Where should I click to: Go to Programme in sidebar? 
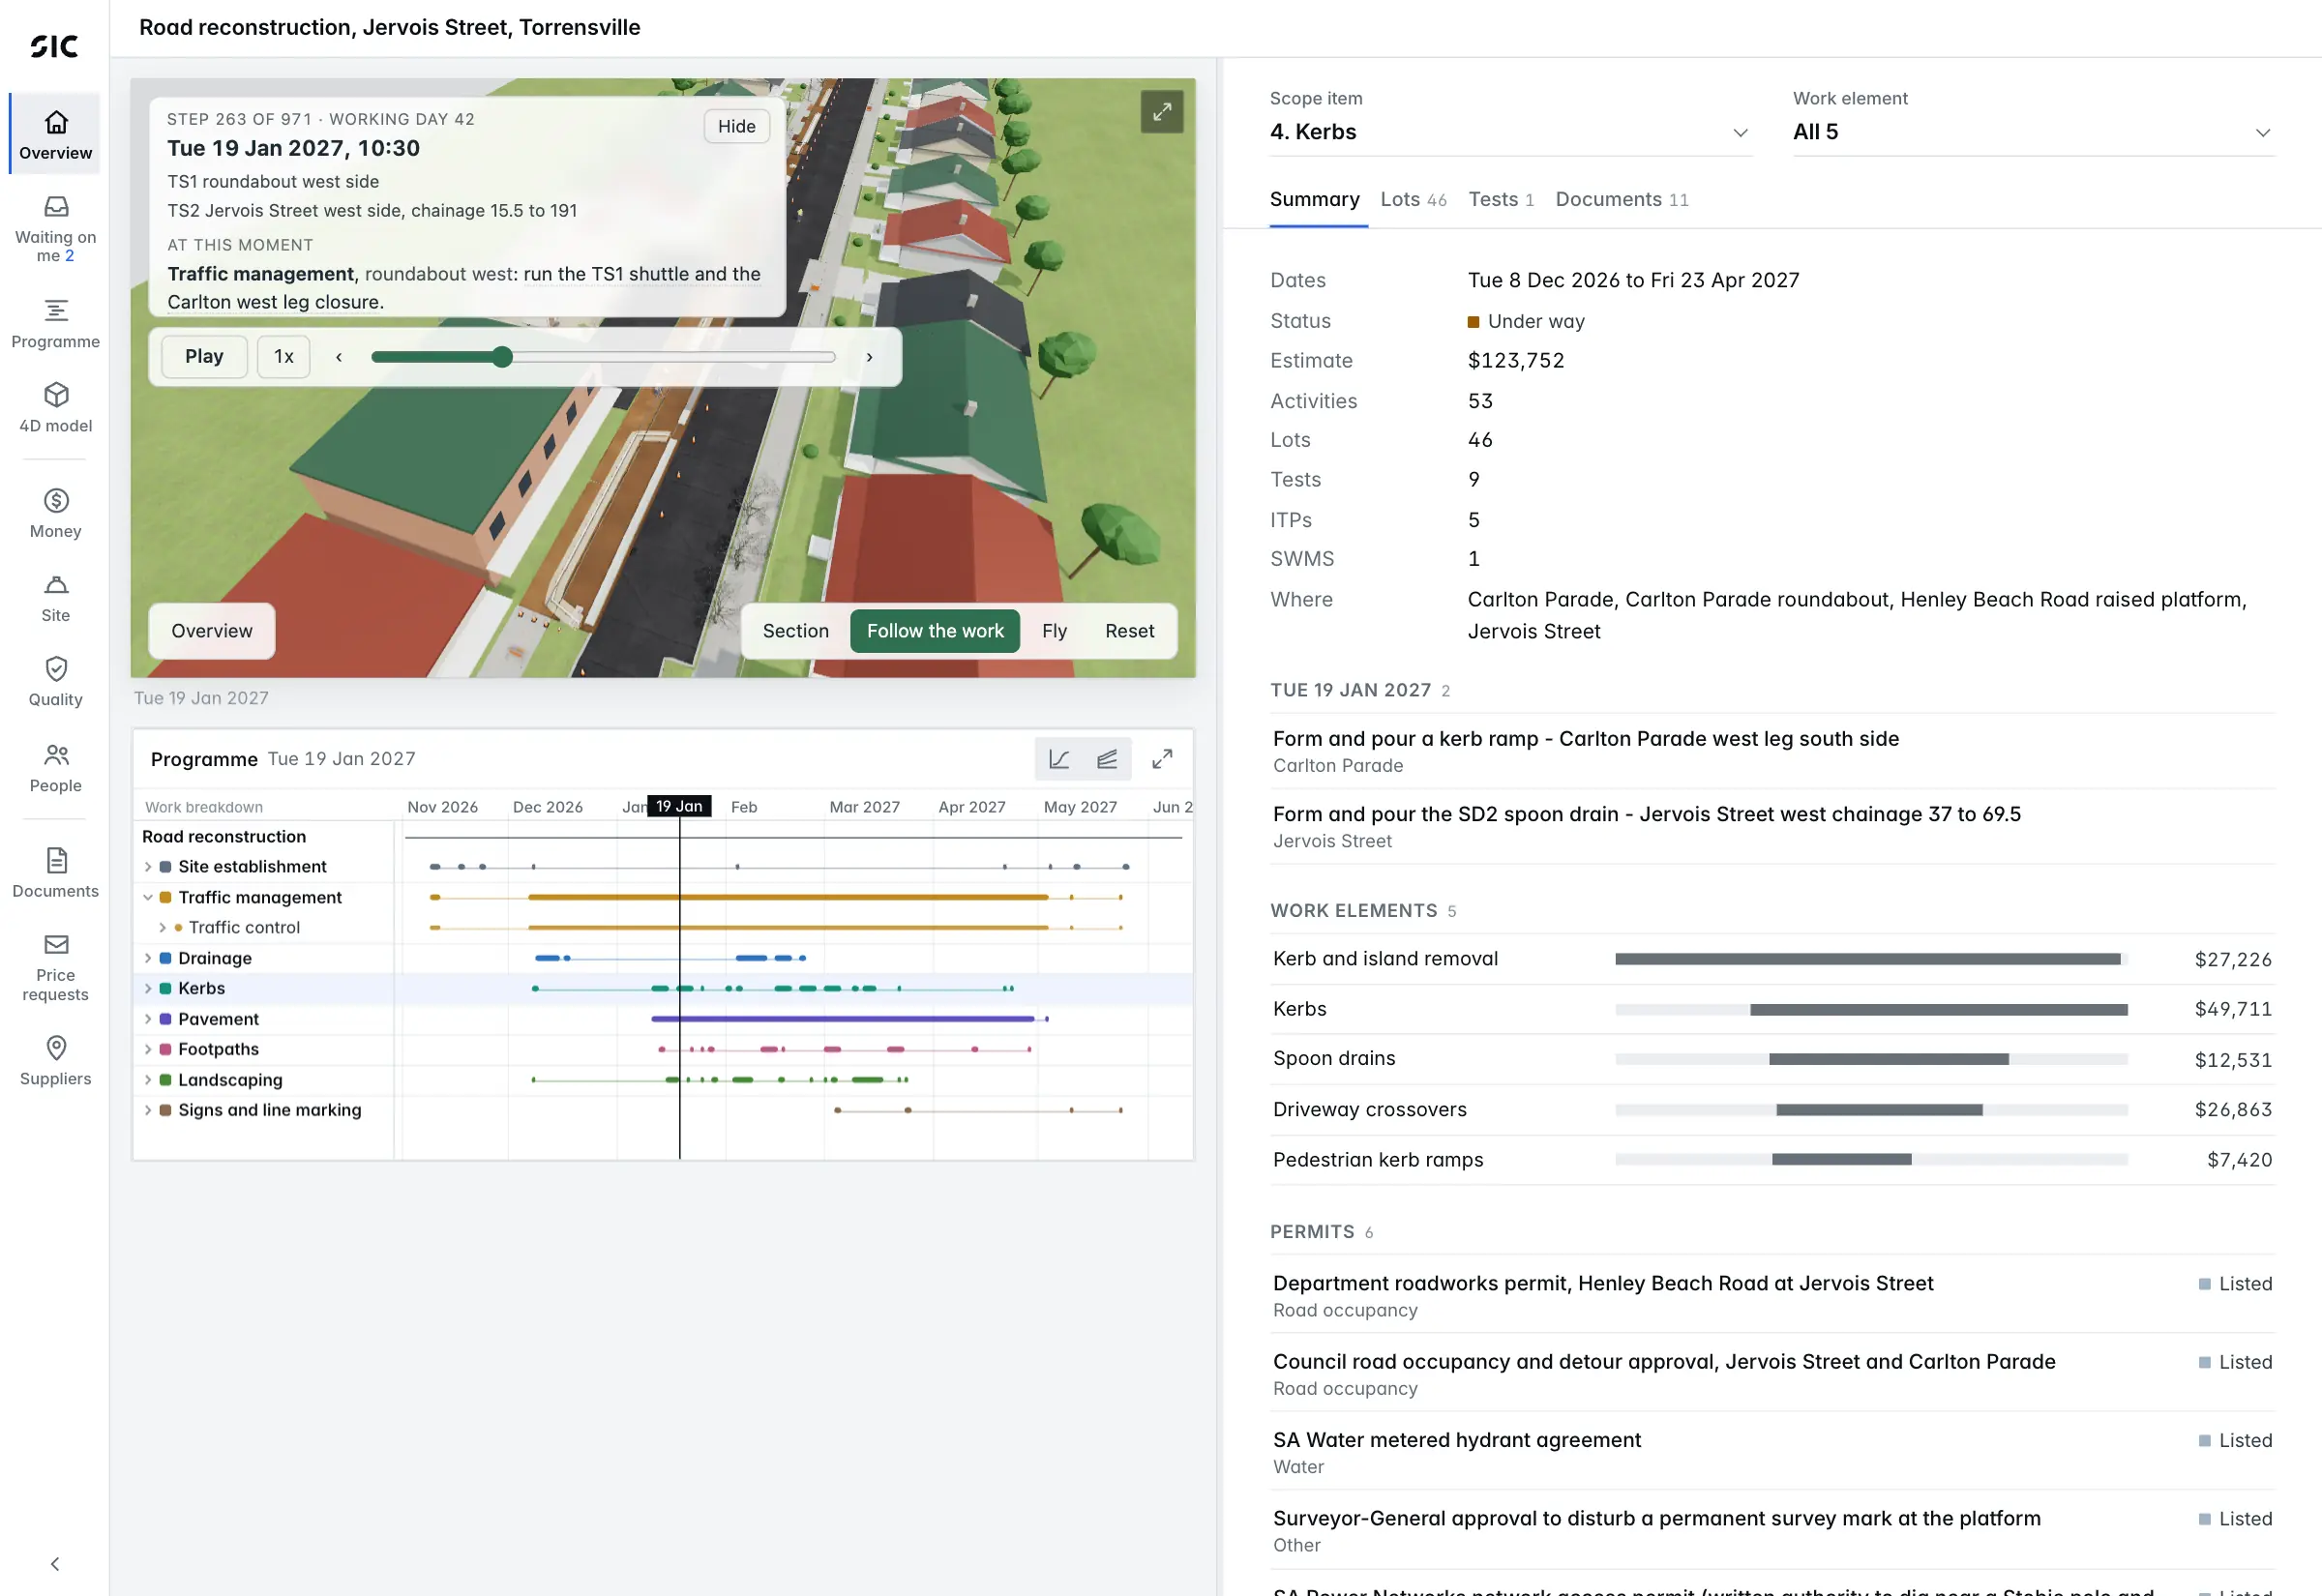point(56,324)
